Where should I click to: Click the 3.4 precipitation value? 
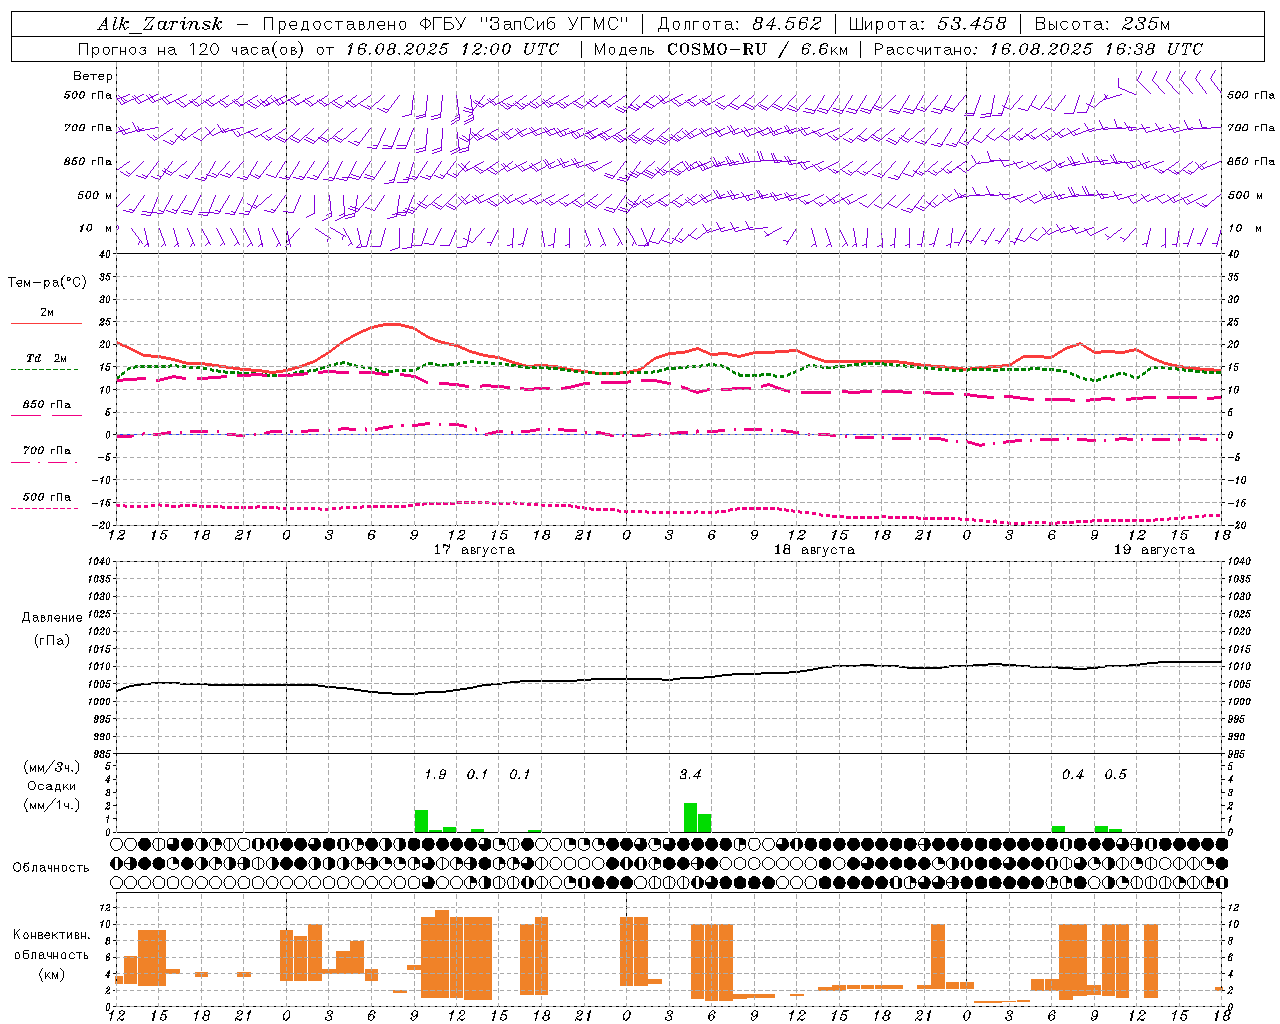690,774
